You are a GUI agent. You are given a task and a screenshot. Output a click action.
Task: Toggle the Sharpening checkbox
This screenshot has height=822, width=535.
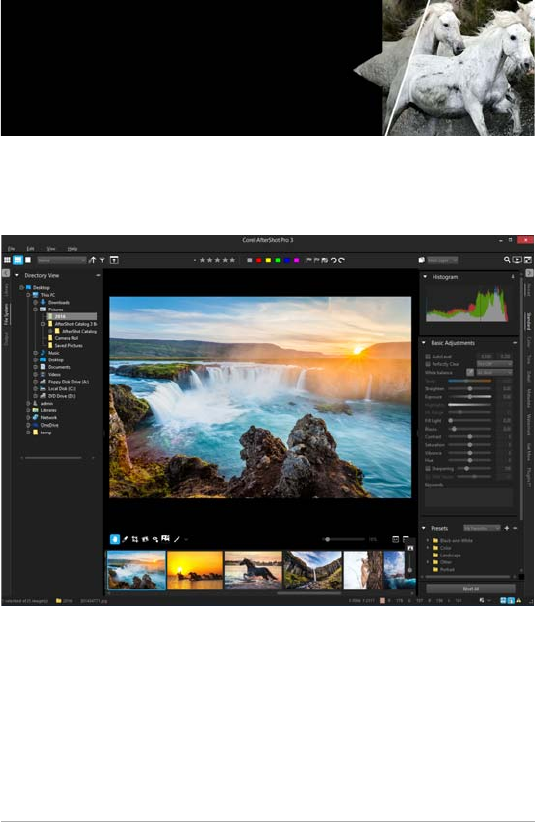[x=428, y=469]
